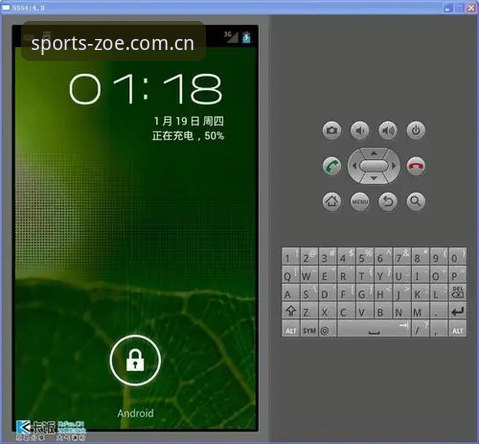Viewport: 479px width, 444px height.
Task: Click the back arrow button
Action: pyautogui.click(x=388, y=201)
